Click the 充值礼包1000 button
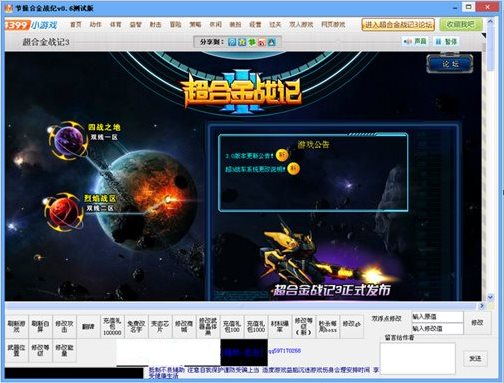This screenshot has height=383, width=504. pos(256,327)
